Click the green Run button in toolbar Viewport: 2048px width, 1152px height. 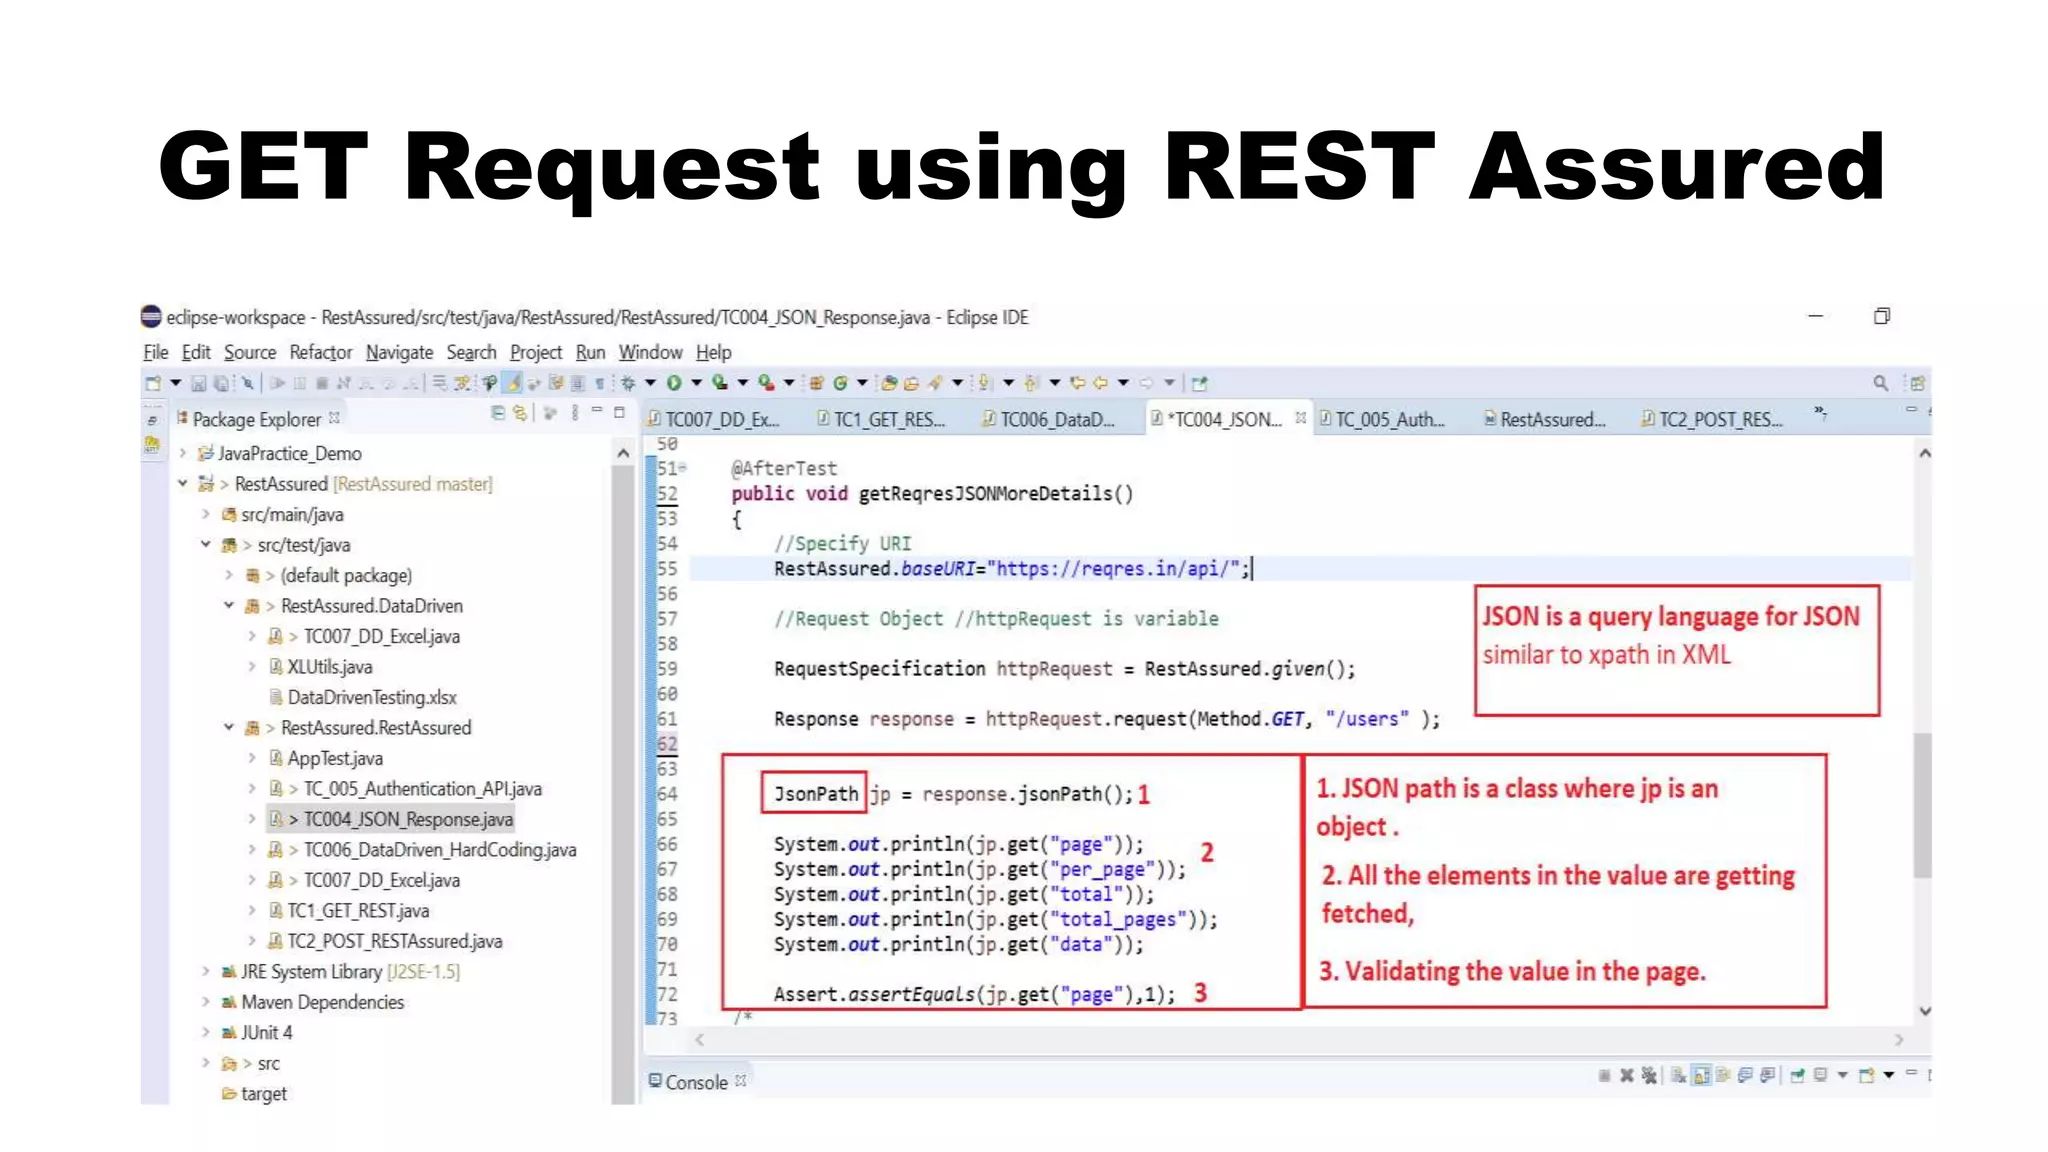[x=674, y=383]
